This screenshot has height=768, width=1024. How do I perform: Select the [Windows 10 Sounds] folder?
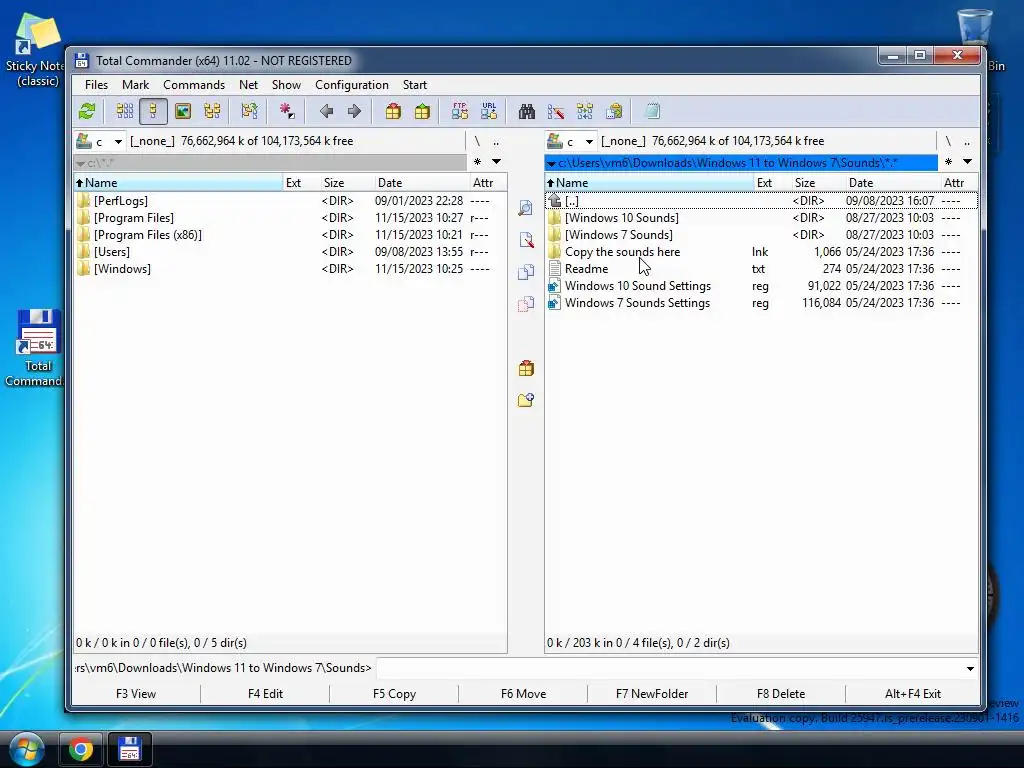point(761,218)
